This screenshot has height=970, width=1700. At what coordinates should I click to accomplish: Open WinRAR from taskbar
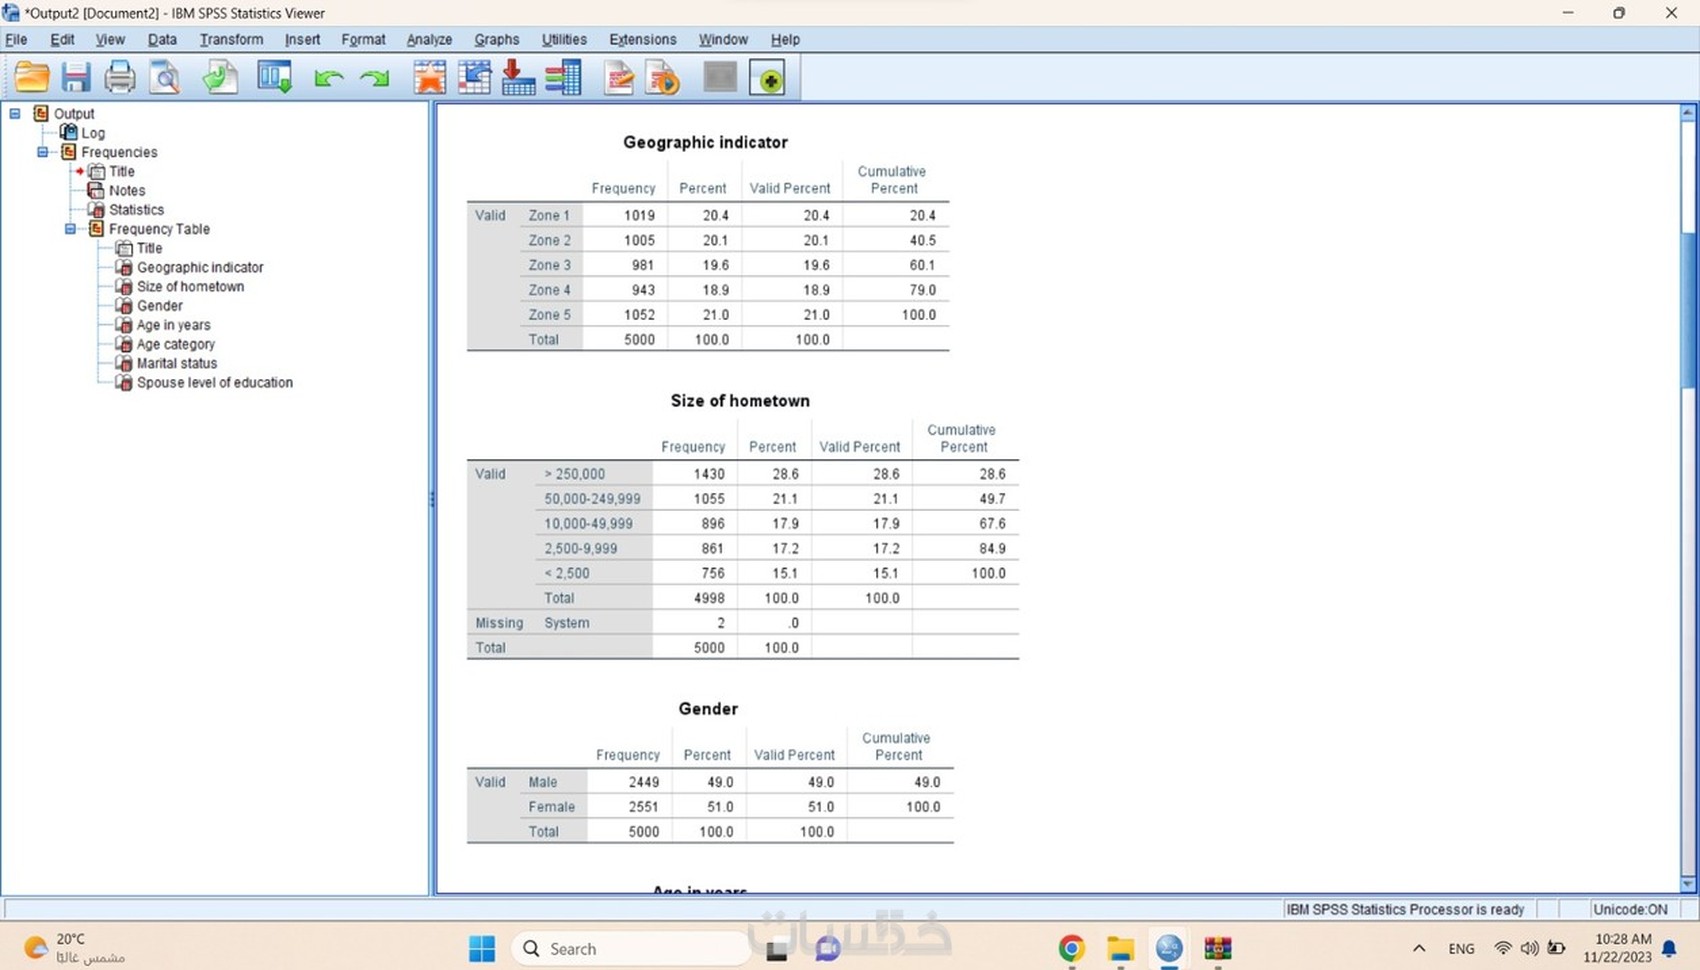[1217, 948]
